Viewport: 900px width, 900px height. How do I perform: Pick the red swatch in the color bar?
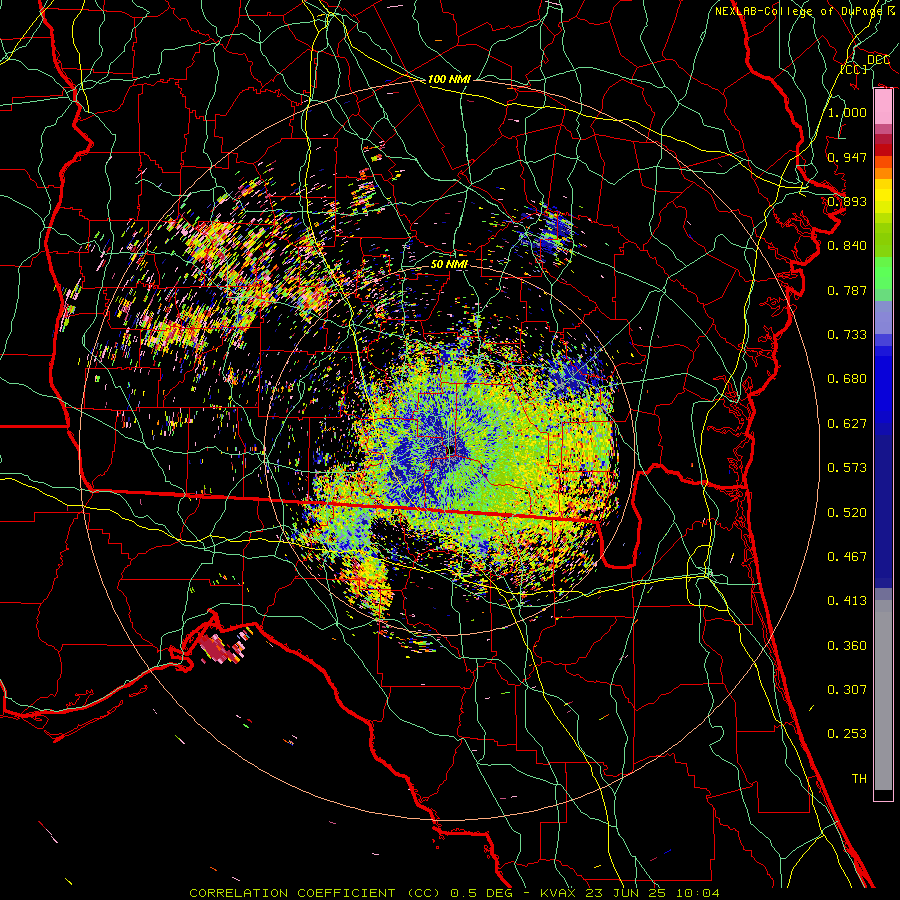coord(883,149)
